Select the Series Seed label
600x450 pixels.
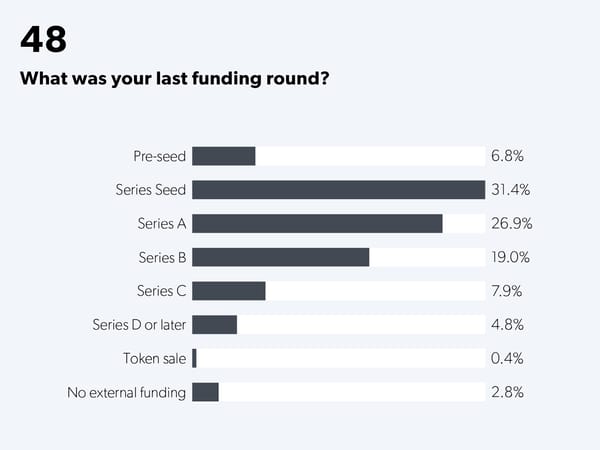pyautogui.click(x=151, y=190)
